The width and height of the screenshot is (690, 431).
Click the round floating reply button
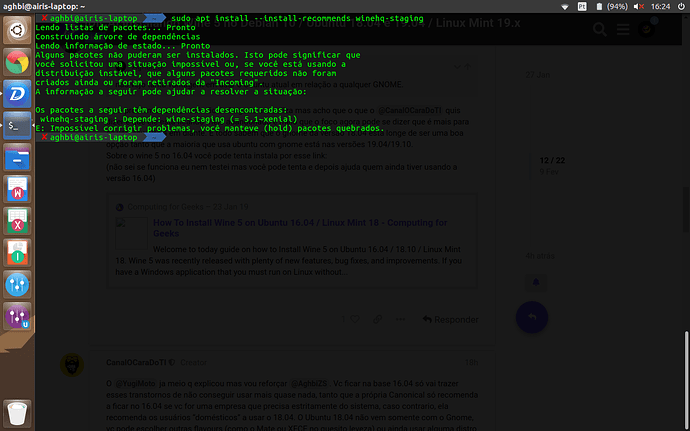(532, 317)
